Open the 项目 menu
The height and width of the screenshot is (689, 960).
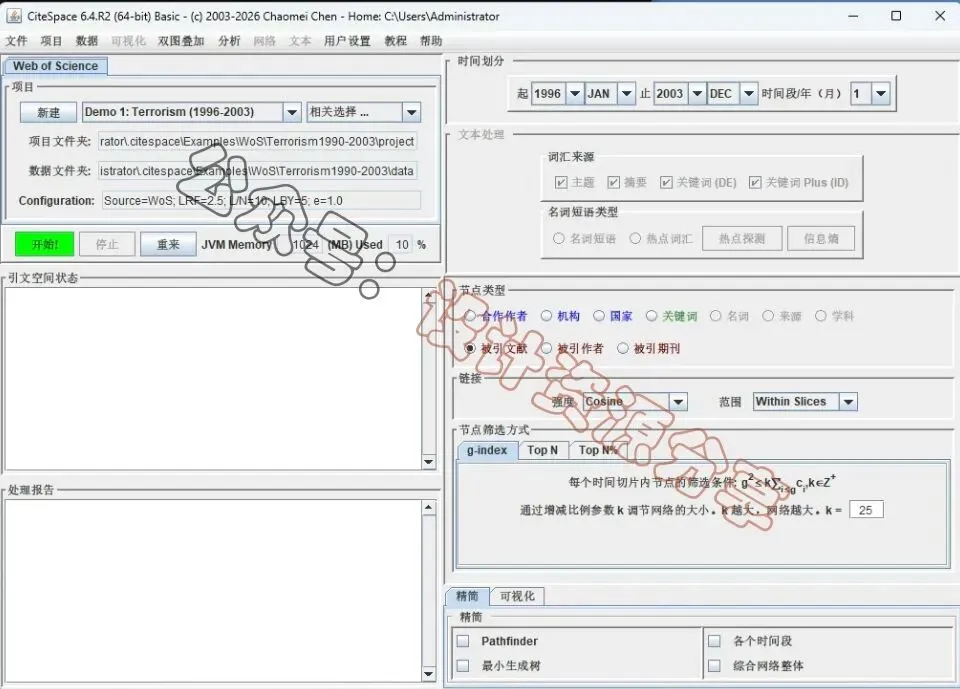point(51,41)
